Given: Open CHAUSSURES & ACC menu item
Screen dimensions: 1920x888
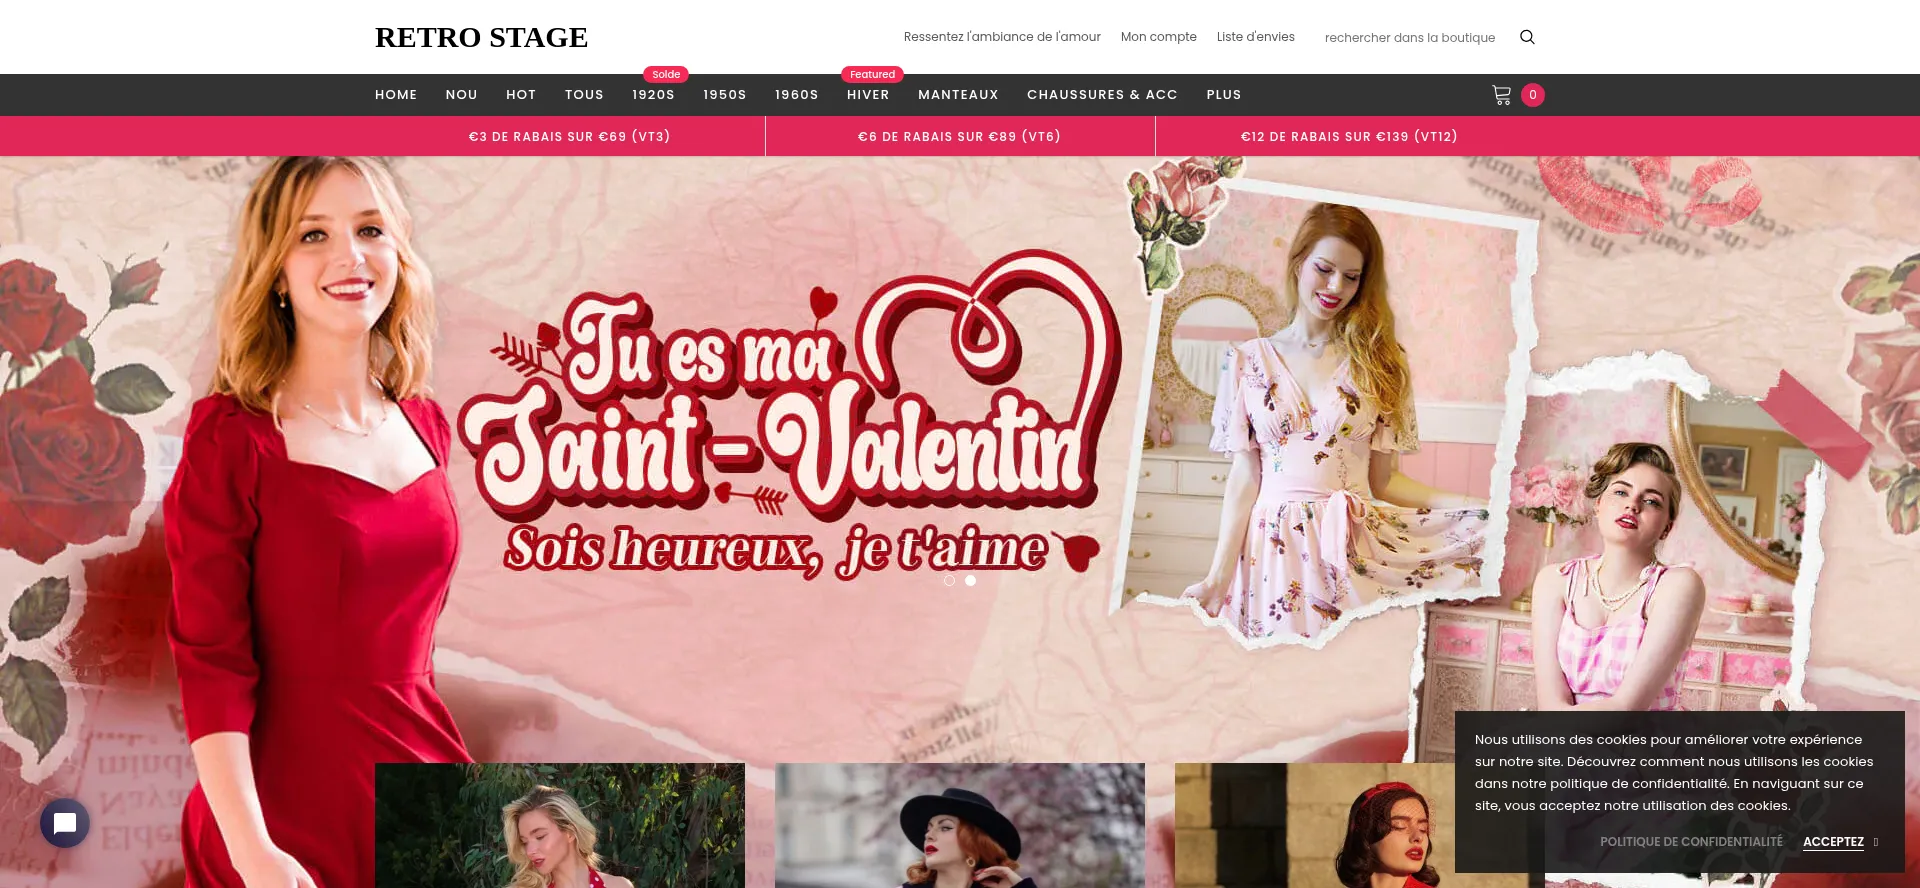Looking at the screenshot, I should 1102,95.
